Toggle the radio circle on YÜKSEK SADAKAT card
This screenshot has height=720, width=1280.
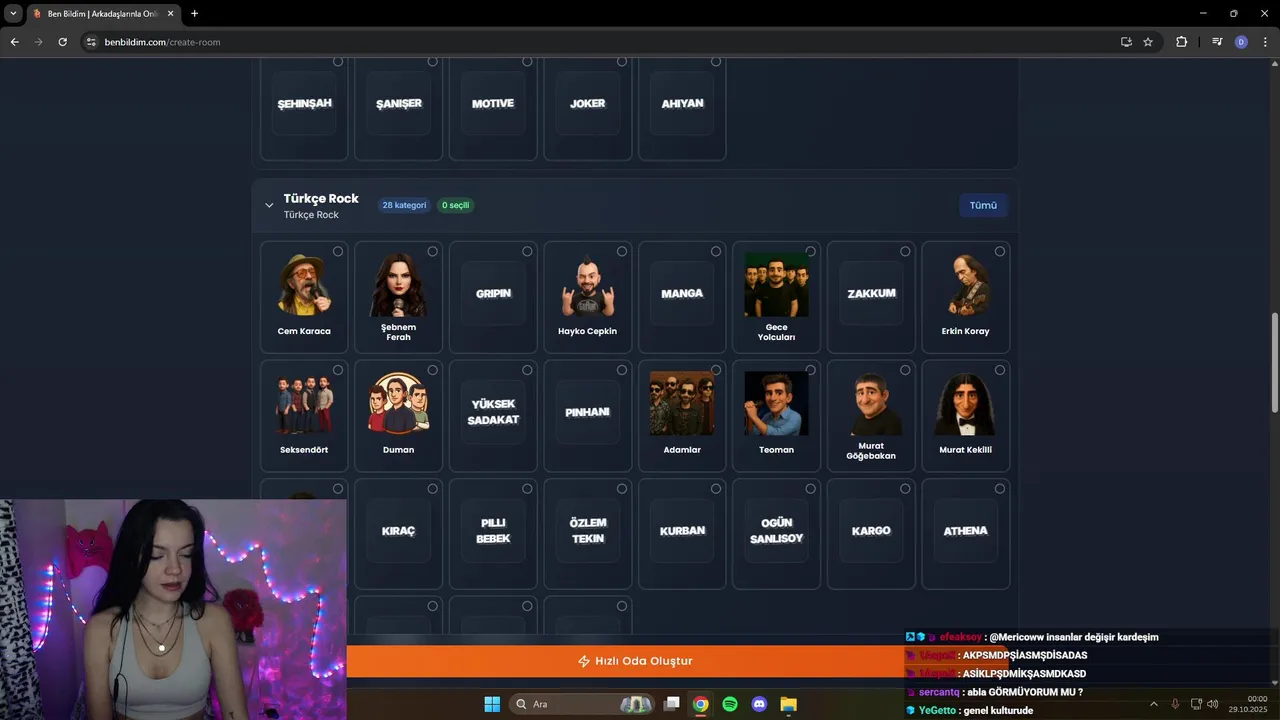tap(527, 370)
